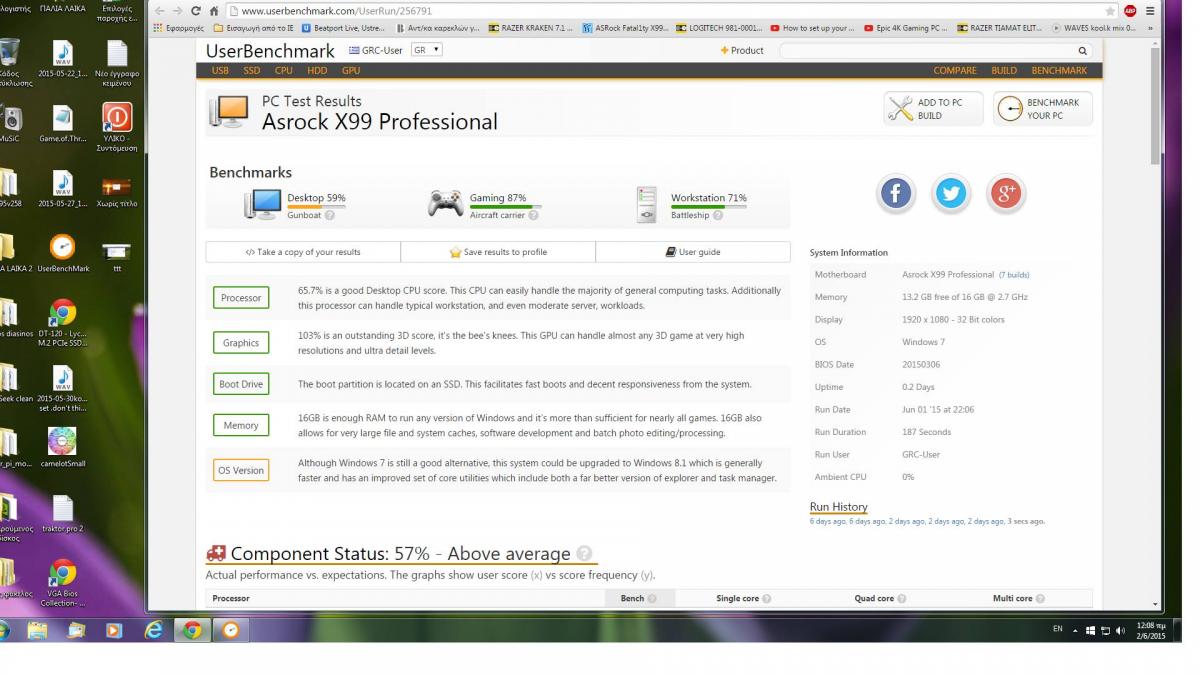
Task: Open UserBenchMark desktop shortcut
Action: pos(63,254)
